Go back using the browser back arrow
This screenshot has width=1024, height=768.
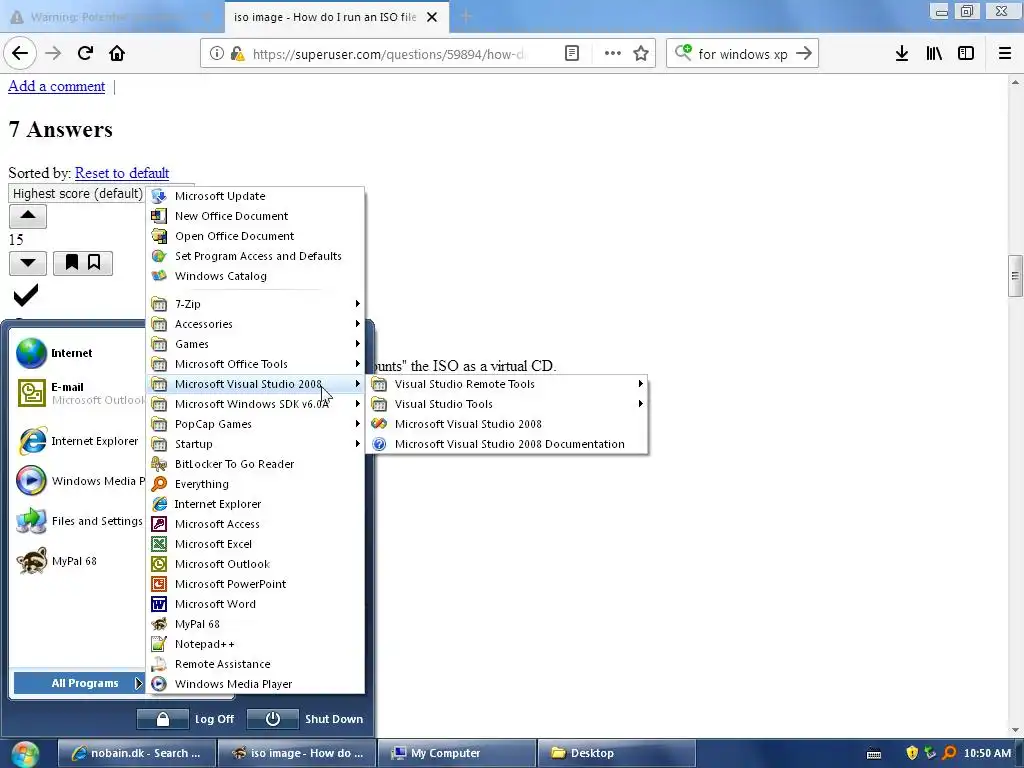tap(20, 54)
